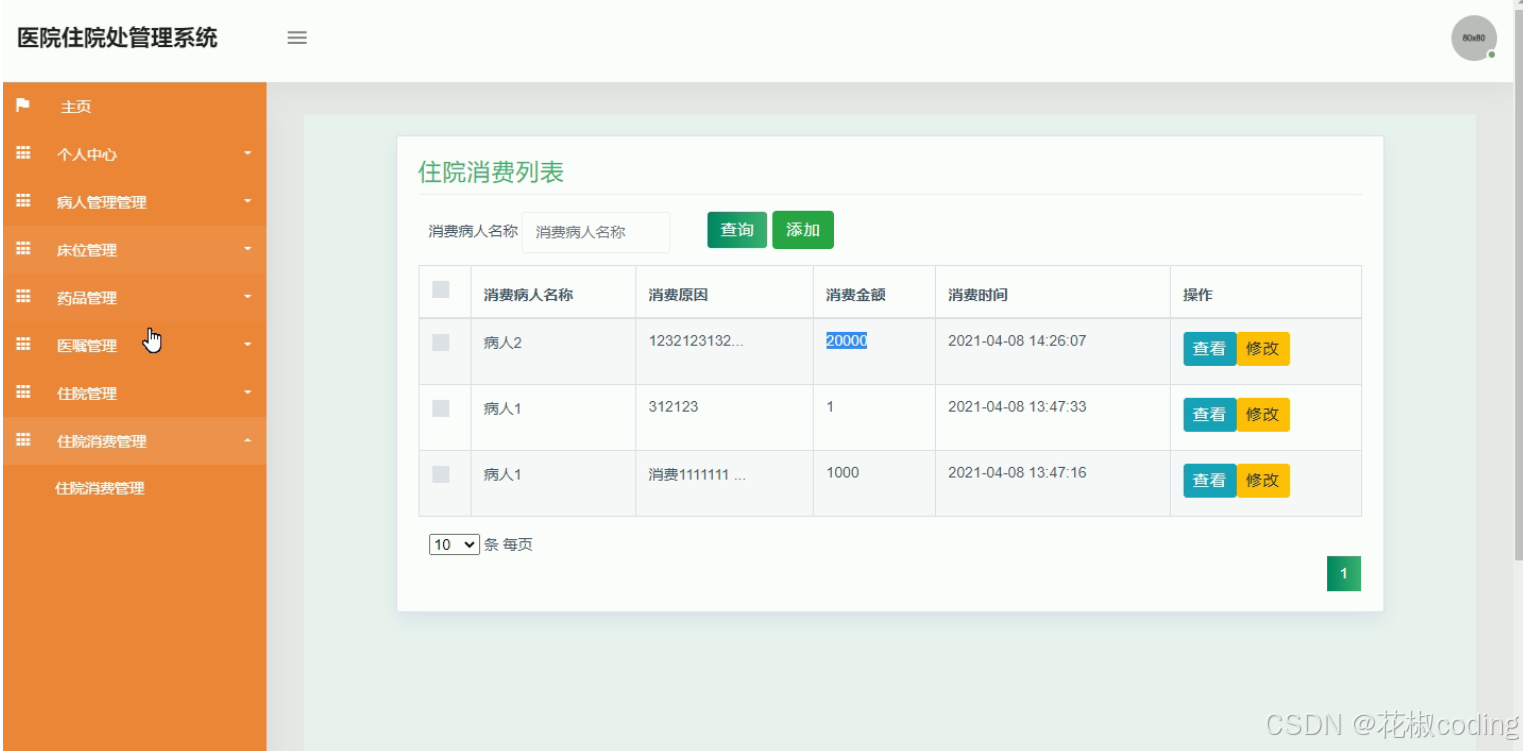This screenshot has height=751, width=1523.
Task: Open the 主页 menu item
Action: (x=77, y=106)
